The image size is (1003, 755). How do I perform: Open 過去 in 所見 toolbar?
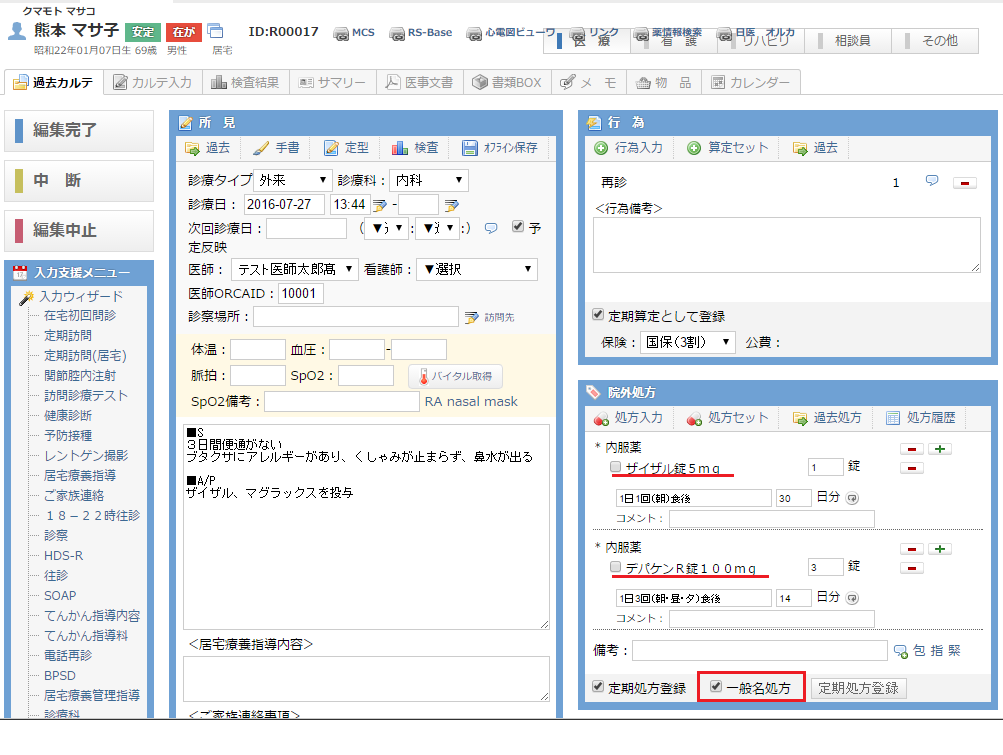click(x=207, y=148)
